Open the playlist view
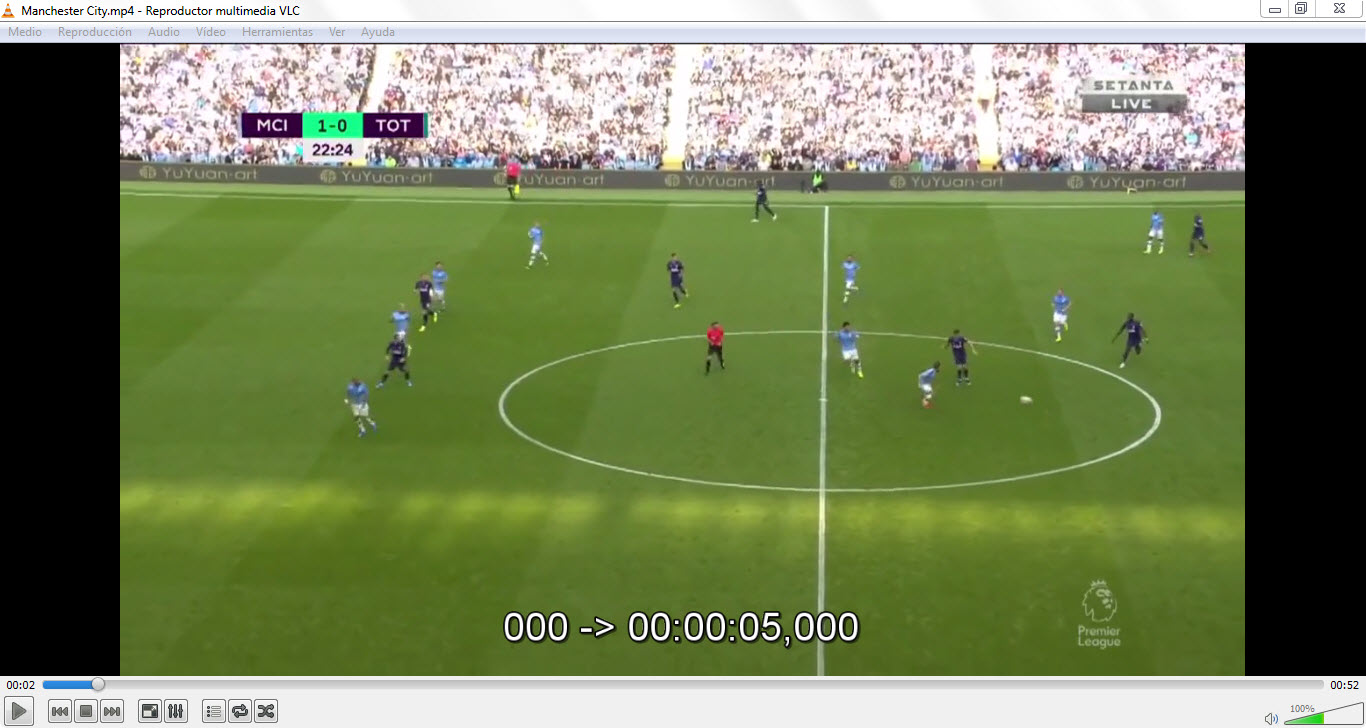 pyautogui.click(x=214, y=711)
